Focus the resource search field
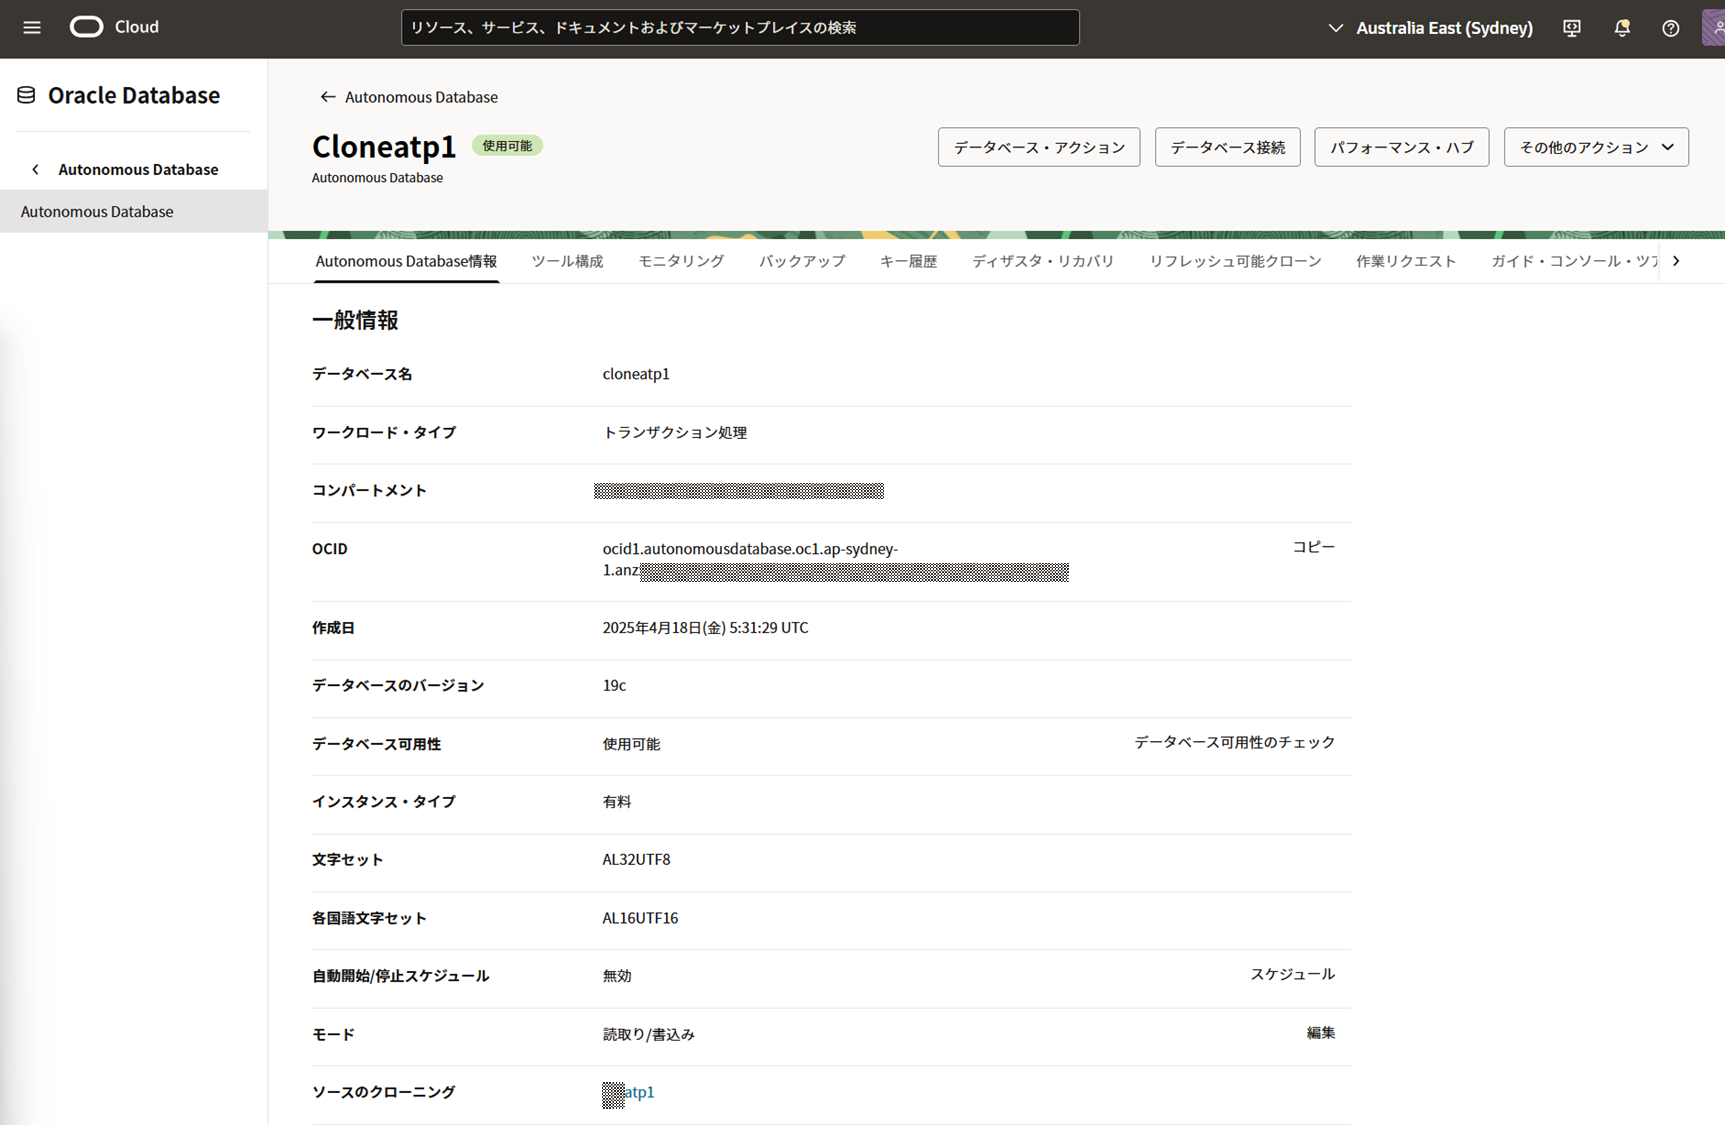The width and height of the screenshot is (1725, 1125). 740,28
